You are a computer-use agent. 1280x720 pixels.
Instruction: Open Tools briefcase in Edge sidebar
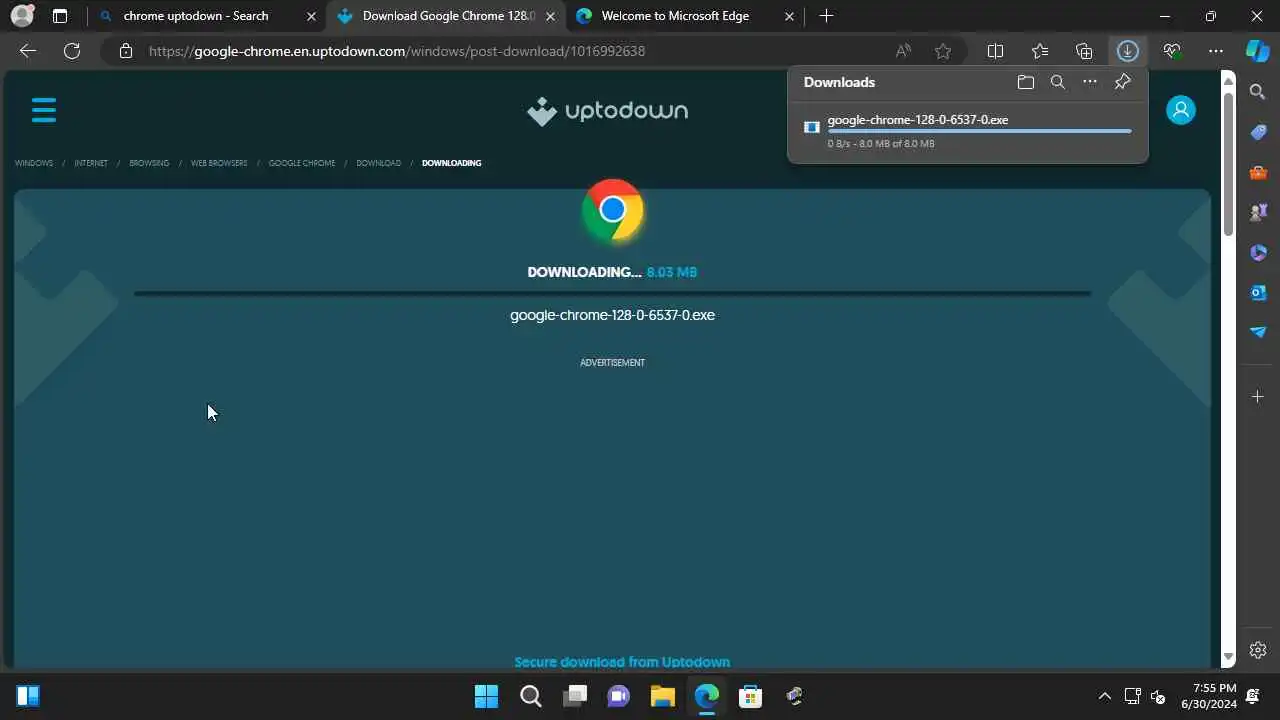(1258, 172)
